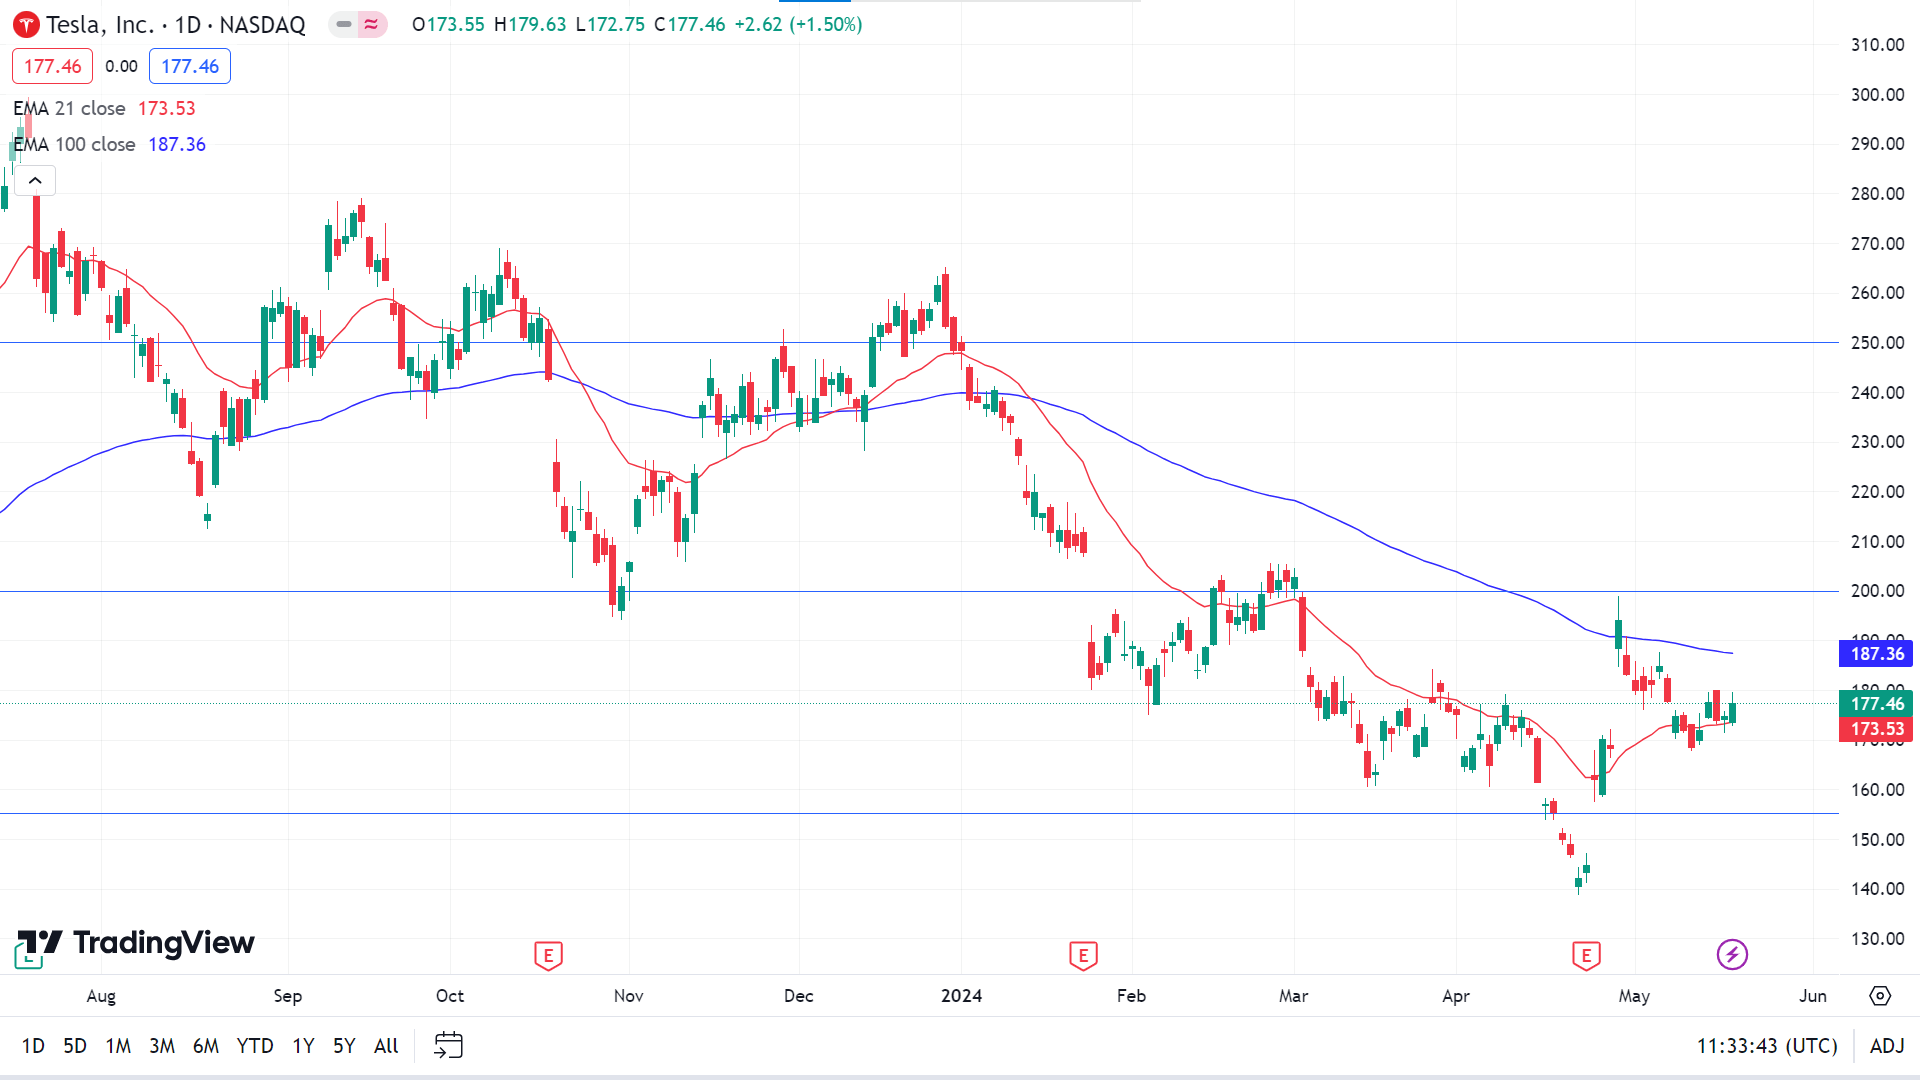Click the 2024 label on time axis
The image size is (1920, 1080).
[962, 996]
